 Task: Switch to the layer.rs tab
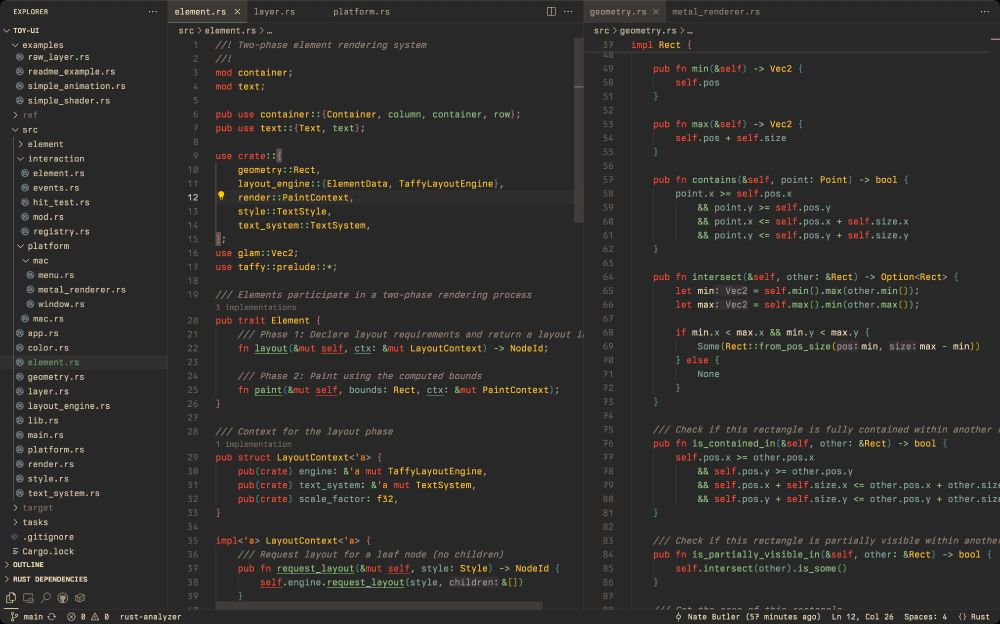(x=274, y=11)
